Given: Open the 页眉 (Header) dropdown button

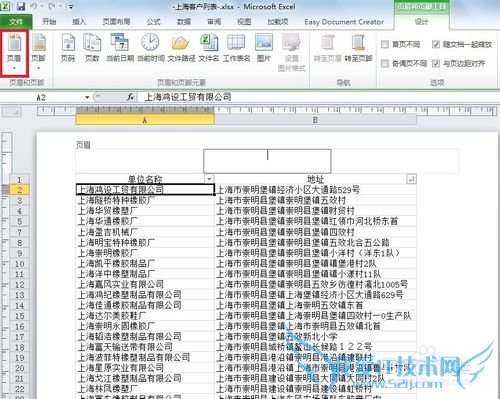Looking at the screenshot, I should click(x=14, y=53).
